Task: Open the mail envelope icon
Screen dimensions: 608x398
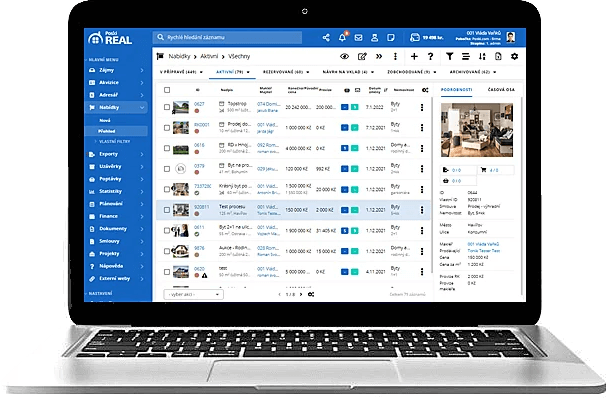Action: [x=358, y=38]
